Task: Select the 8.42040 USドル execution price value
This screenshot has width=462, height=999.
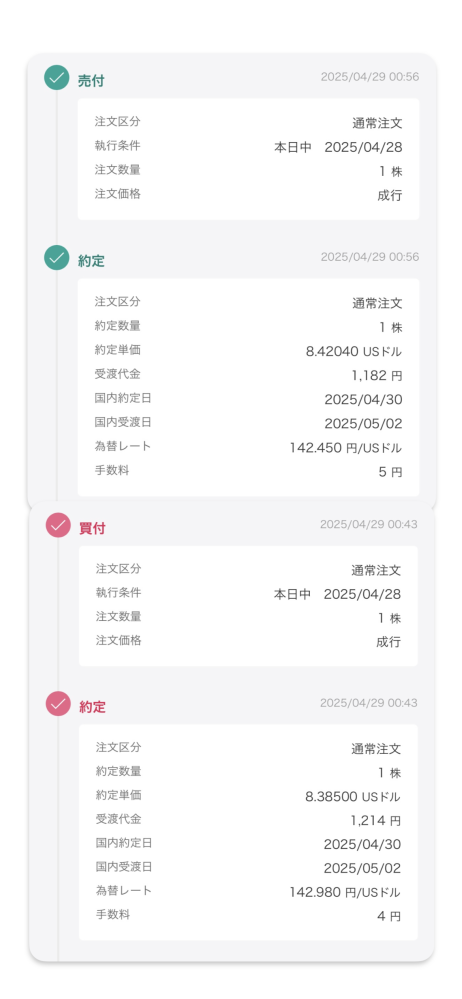Action: (x=354, y=352)
